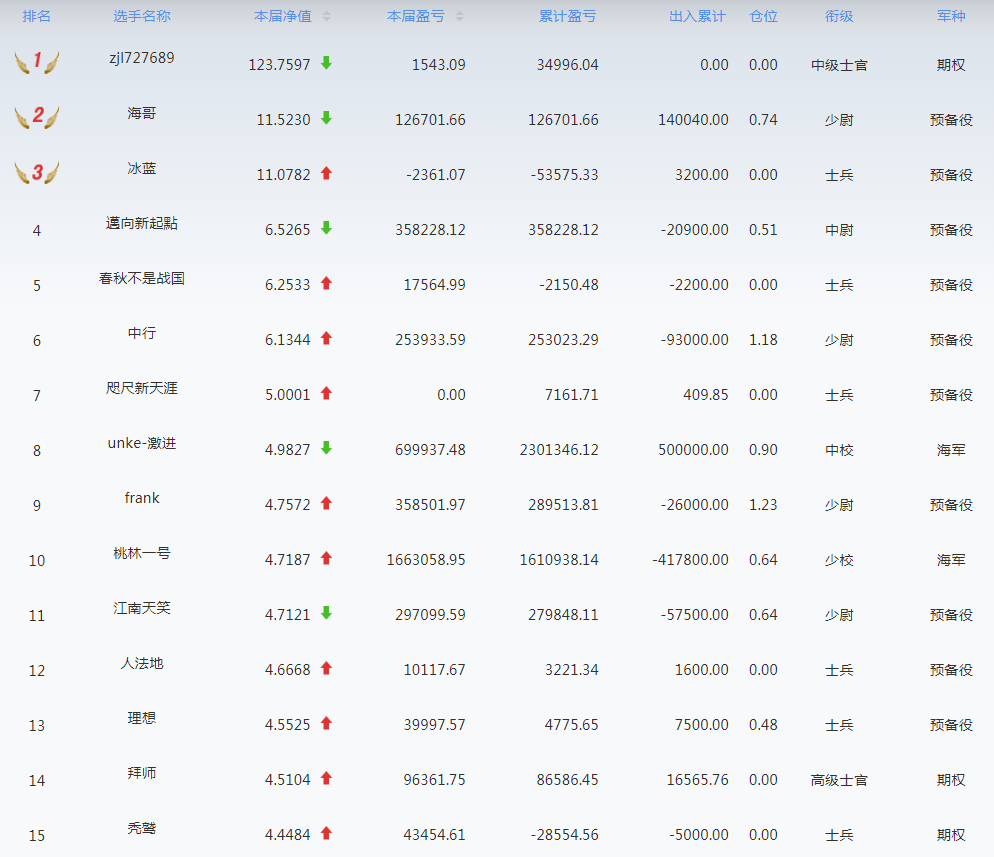Click red up arrow beside 4.7572
The image size is (994, 857).
[x=326, y=503]
